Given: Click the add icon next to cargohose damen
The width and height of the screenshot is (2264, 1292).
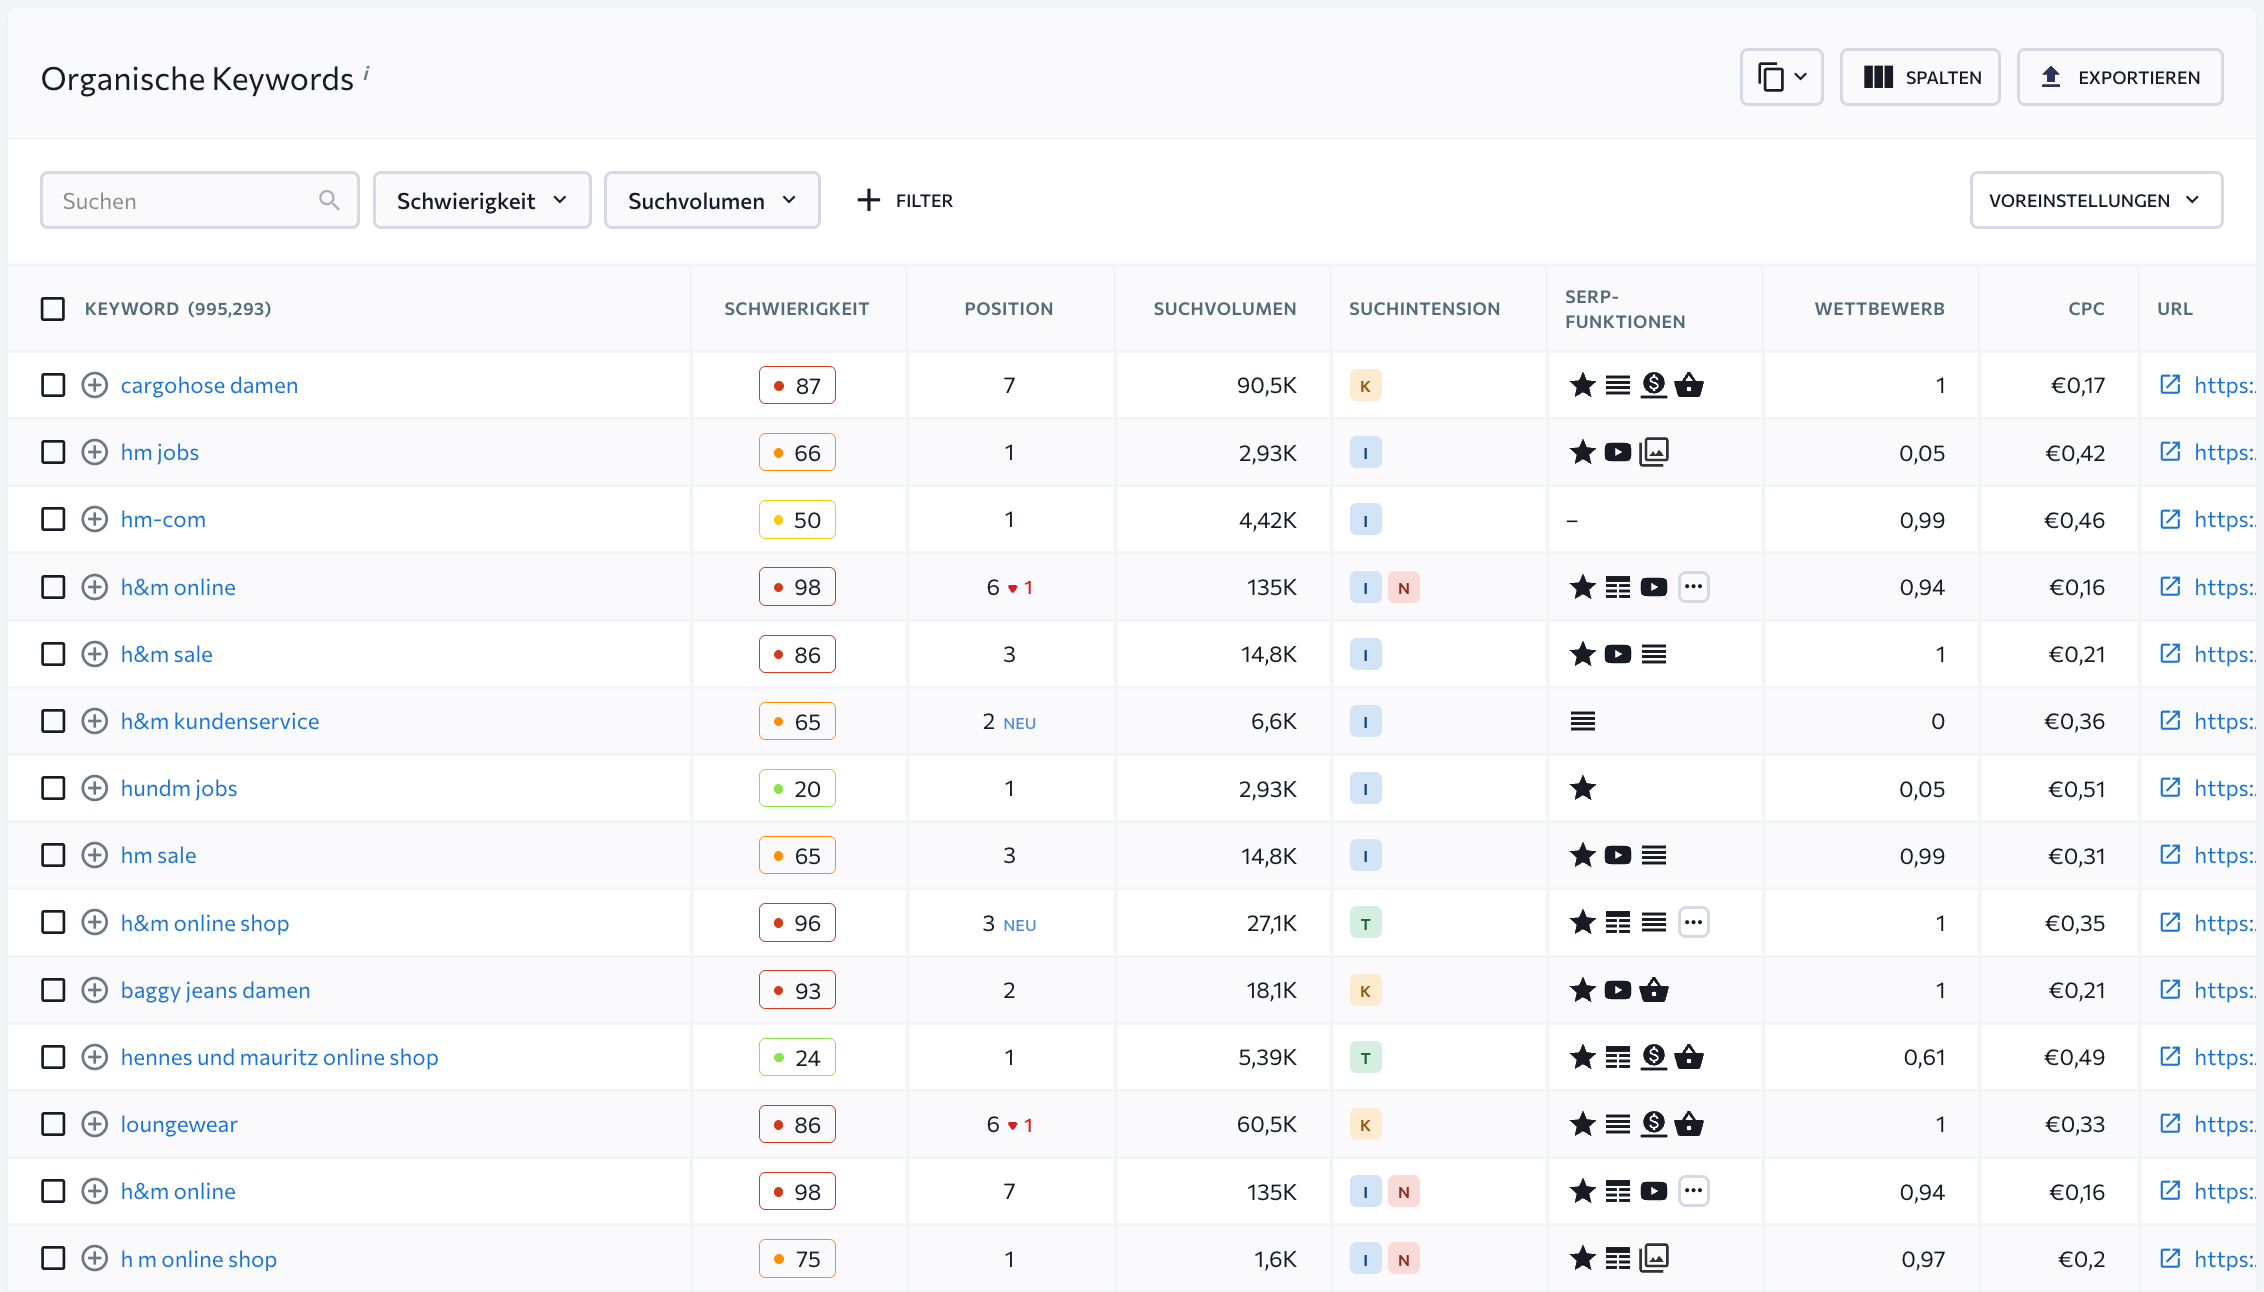Looking at the screenshot, I should (x=95, y=385).
